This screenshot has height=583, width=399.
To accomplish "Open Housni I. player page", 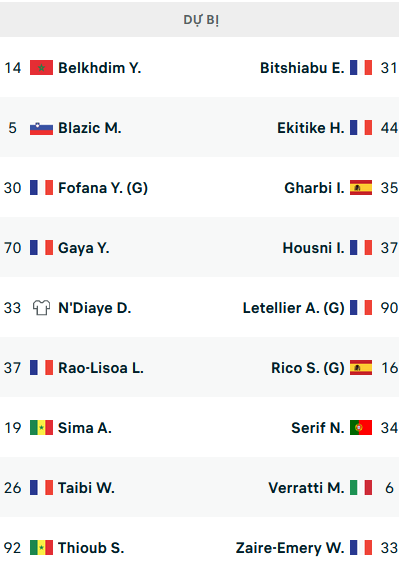I will point(313,248).
